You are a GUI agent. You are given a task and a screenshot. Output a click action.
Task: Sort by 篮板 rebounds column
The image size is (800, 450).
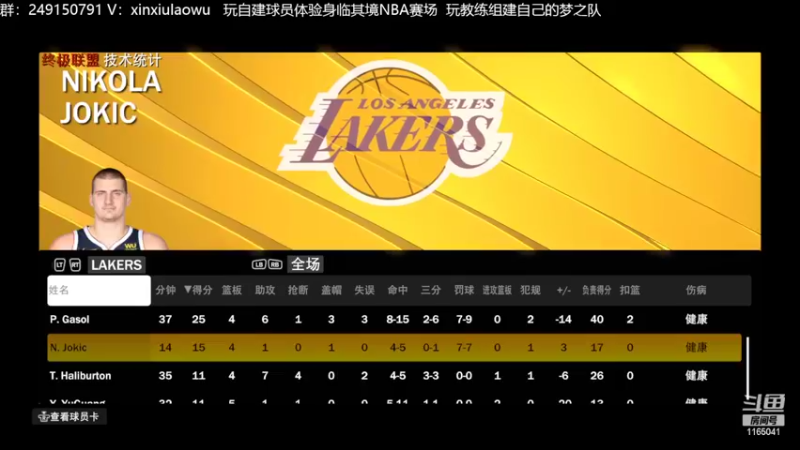(232, 290)
